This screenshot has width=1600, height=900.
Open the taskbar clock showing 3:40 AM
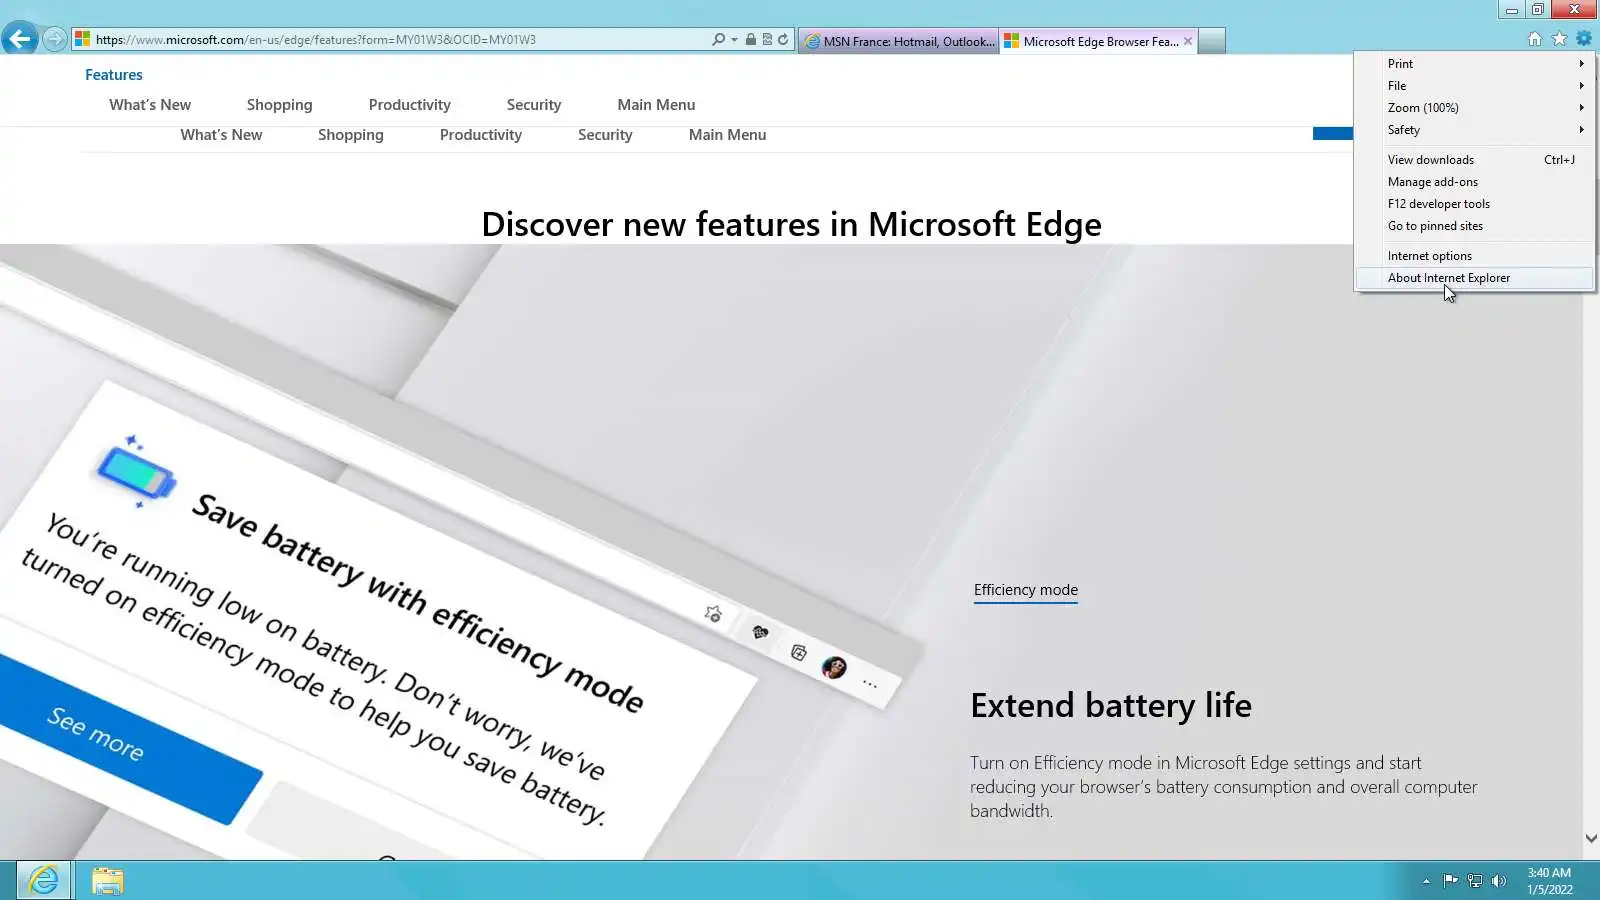click(1549, 881)
